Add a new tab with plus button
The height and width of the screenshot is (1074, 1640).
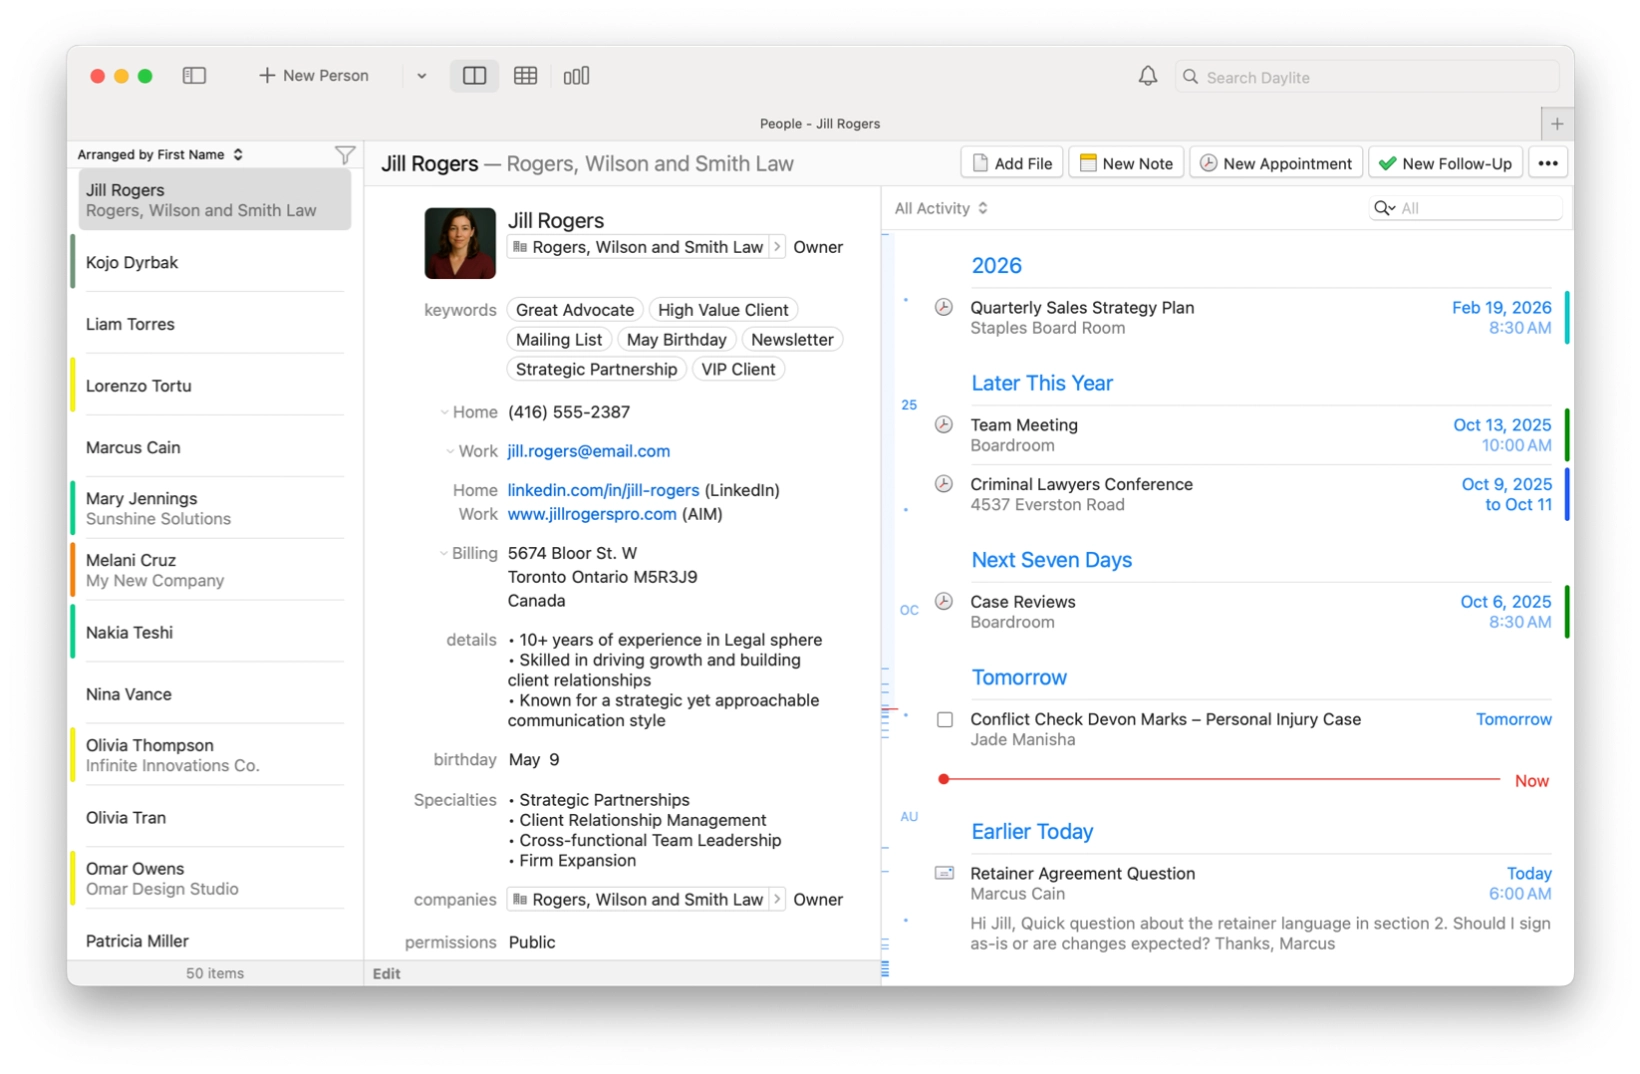pyautogui.click(x=1557, y=124)
